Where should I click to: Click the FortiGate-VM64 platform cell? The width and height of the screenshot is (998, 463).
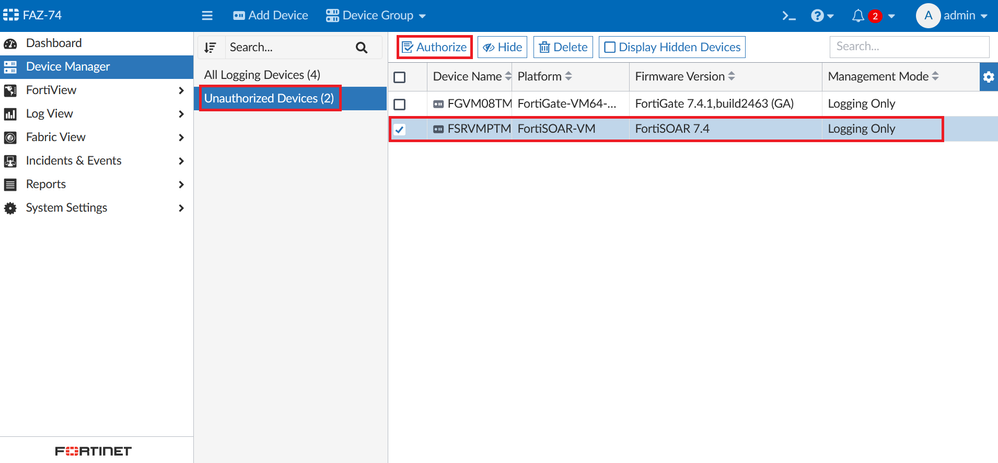pos(567,104)
